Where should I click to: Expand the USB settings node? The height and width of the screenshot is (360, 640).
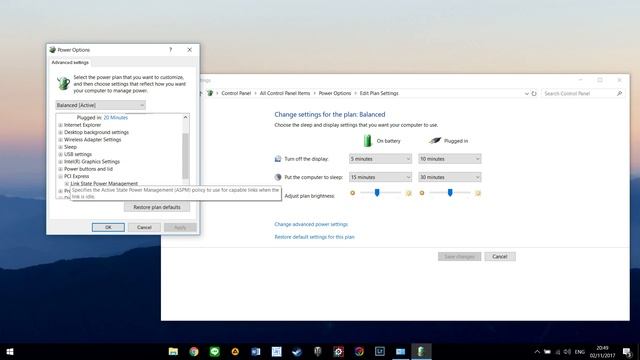(60, 154)
